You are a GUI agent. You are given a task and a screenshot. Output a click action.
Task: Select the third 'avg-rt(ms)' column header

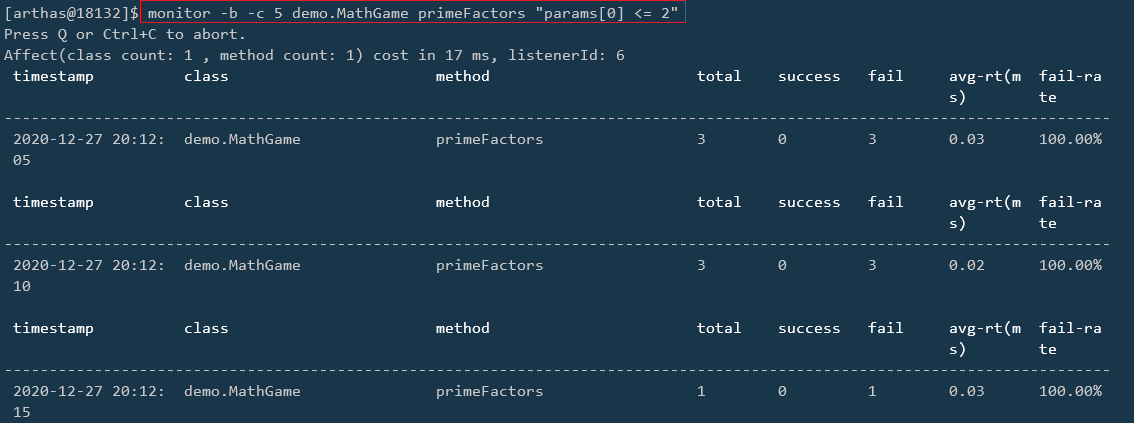985,338
